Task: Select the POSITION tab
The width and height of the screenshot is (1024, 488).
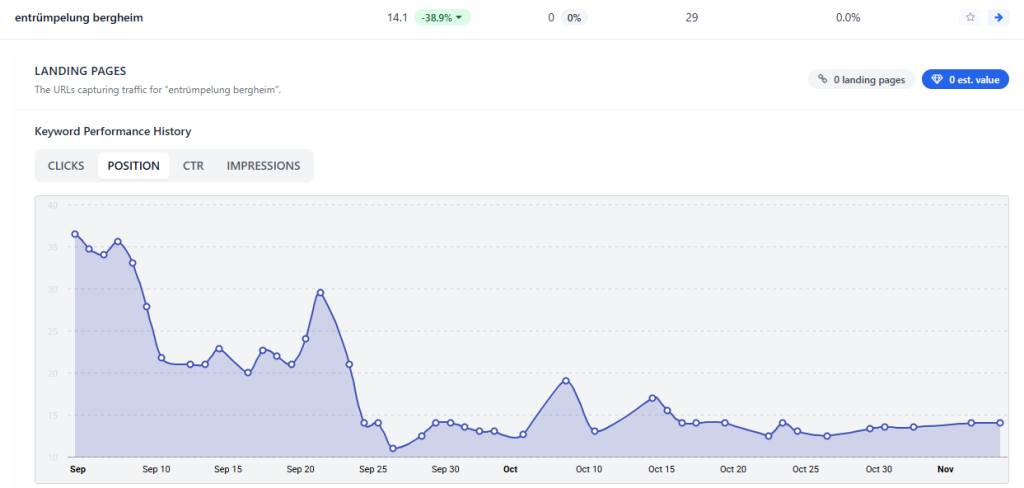Action: pos(133,166)
